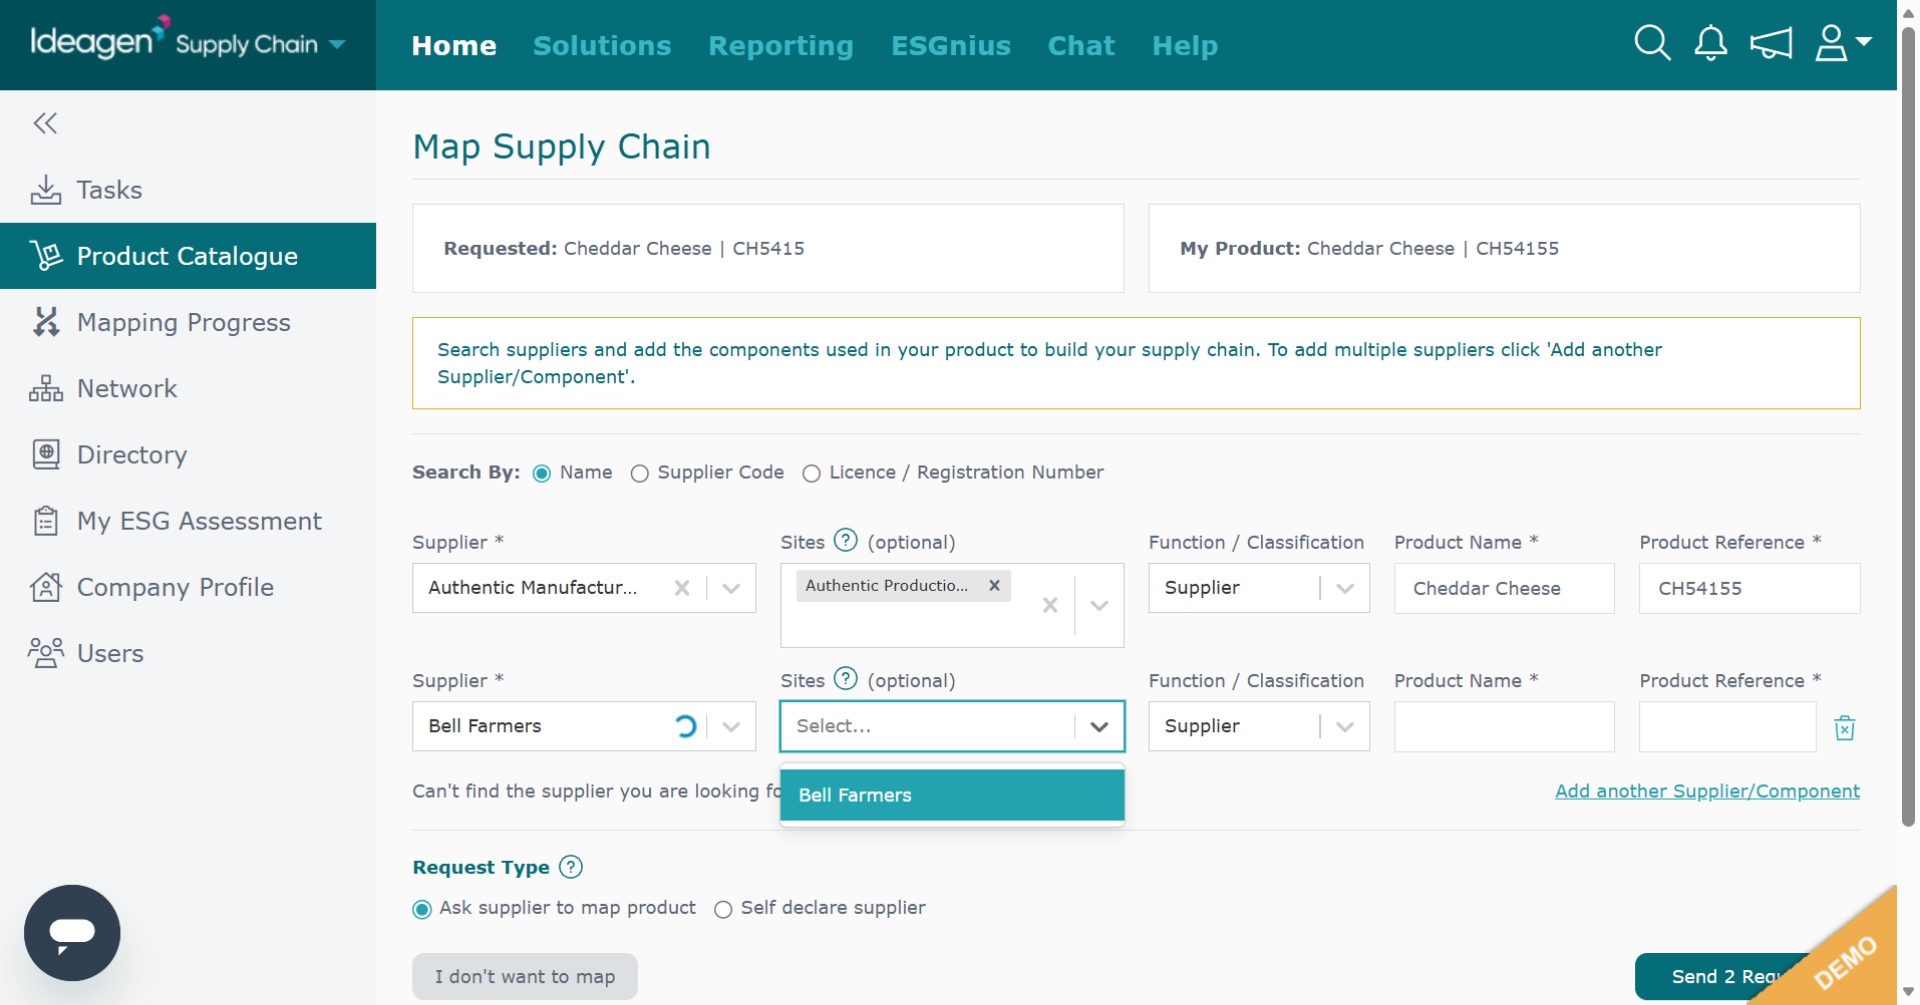Click the Company Profile house icon

46,587
